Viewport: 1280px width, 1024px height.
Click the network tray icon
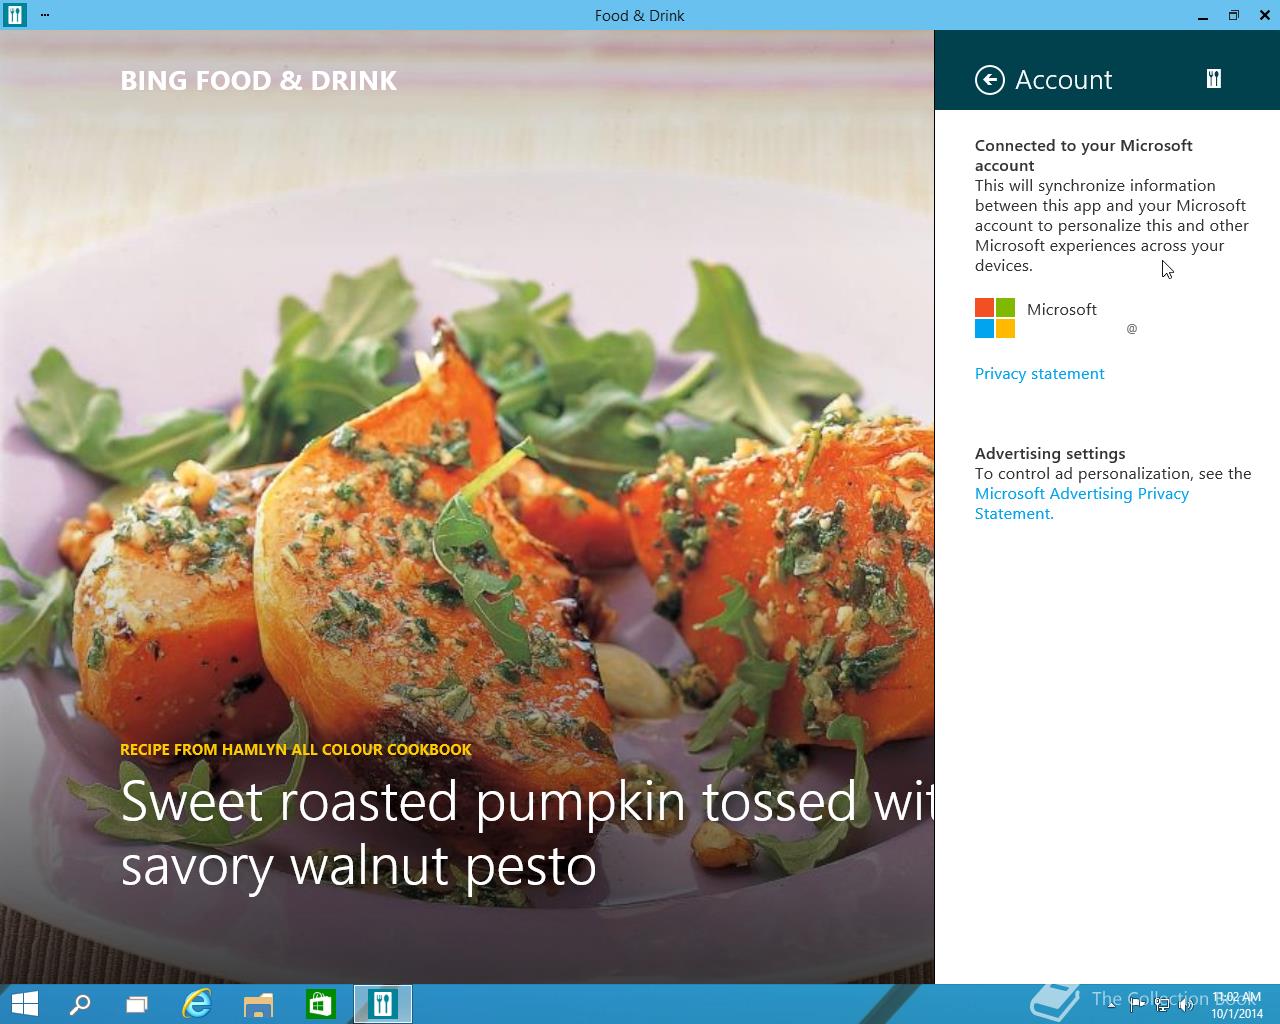tap(1162, 1005)
